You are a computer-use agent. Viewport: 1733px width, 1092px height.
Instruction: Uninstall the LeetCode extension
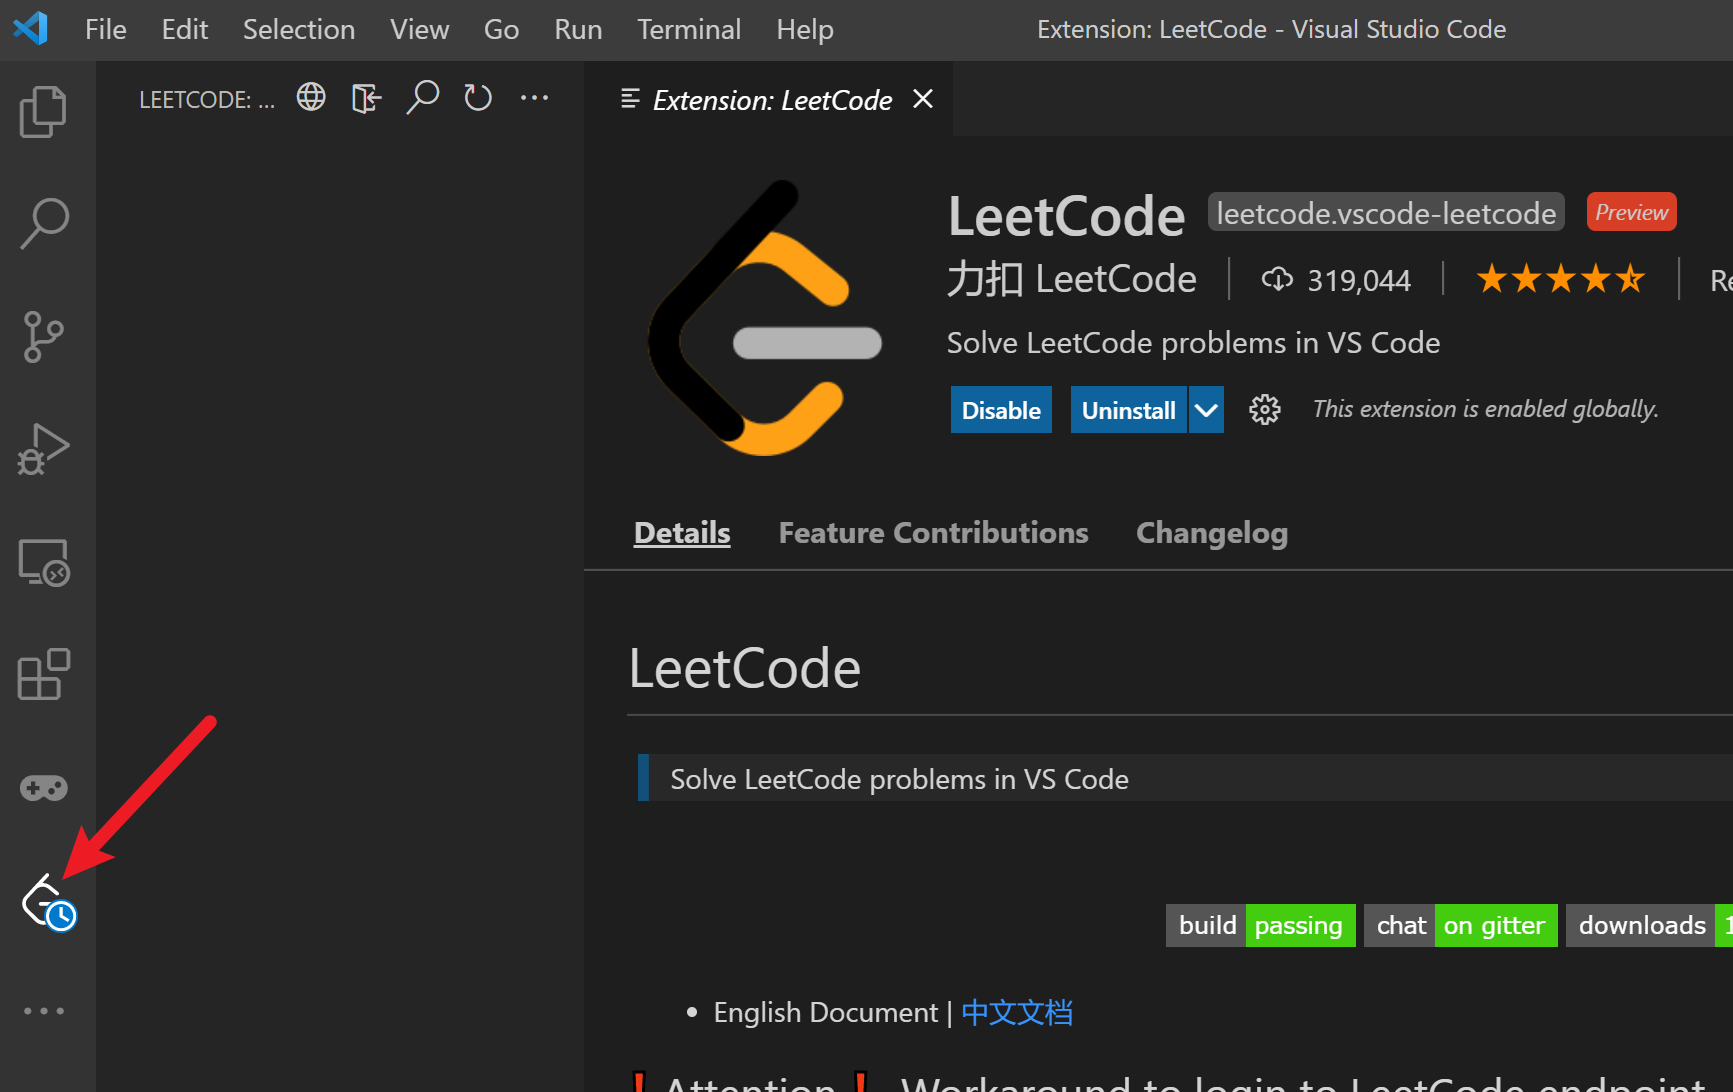[1129, 410]
